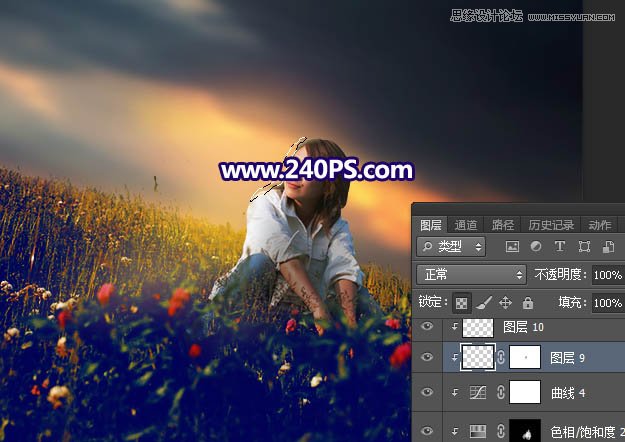The image size is (625, 442).
Task: Hide 图层 10 with its eye icon
Action: coord(427,327)
